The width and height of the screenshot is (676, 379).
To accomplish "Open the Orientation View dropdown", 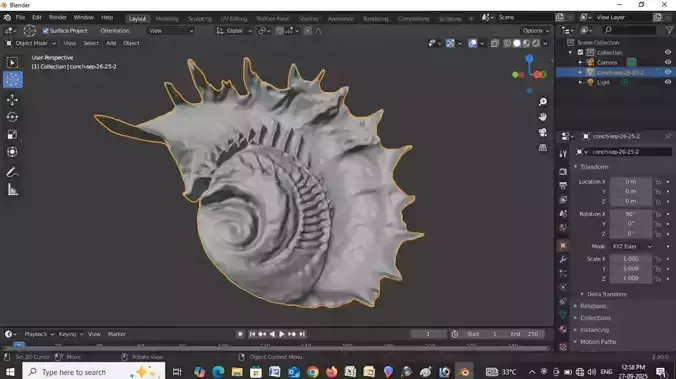I will pos(171,31).
